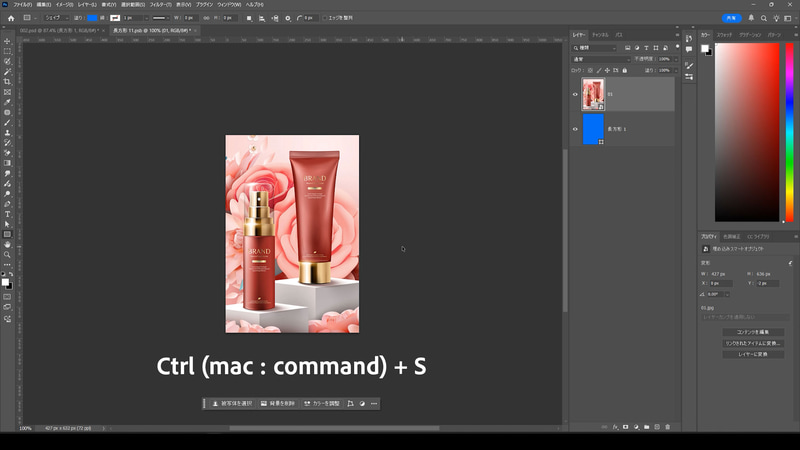
Task: Toggle type layer filter
Action: (646, 48)
